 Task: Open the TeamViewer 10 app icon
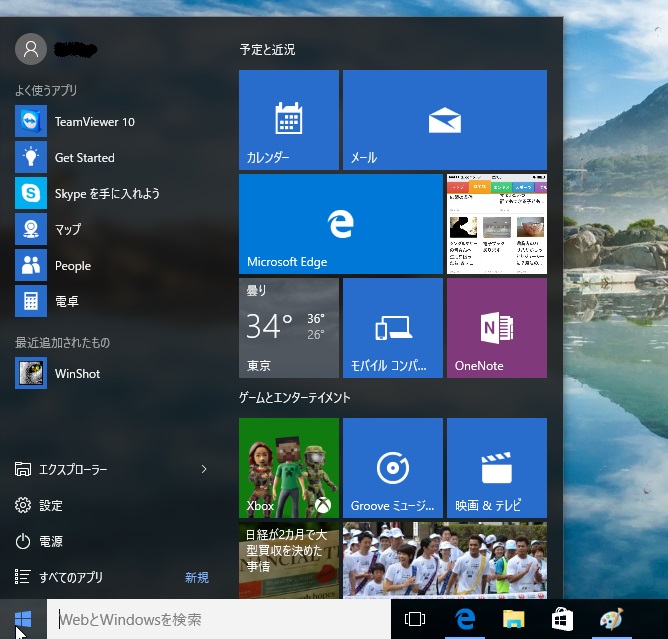tap(31, 121)
